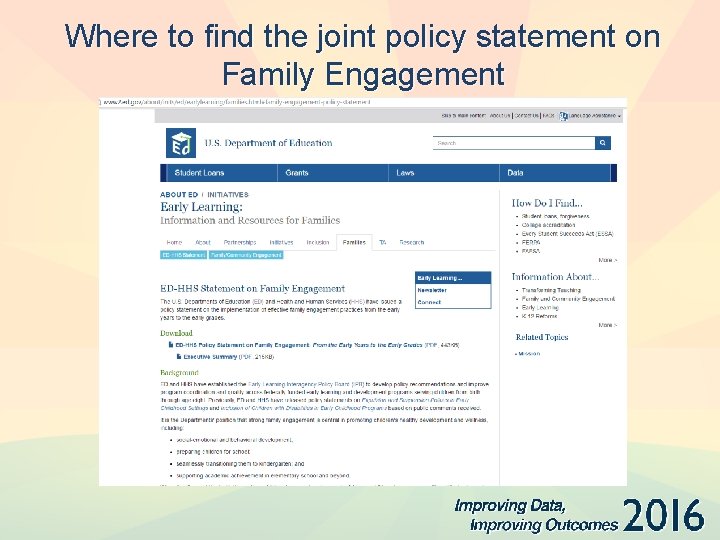Screen dimensions: 720x540
Task: Click Family and Community Engagement sidebar link
Action: (x=568, y=299)
